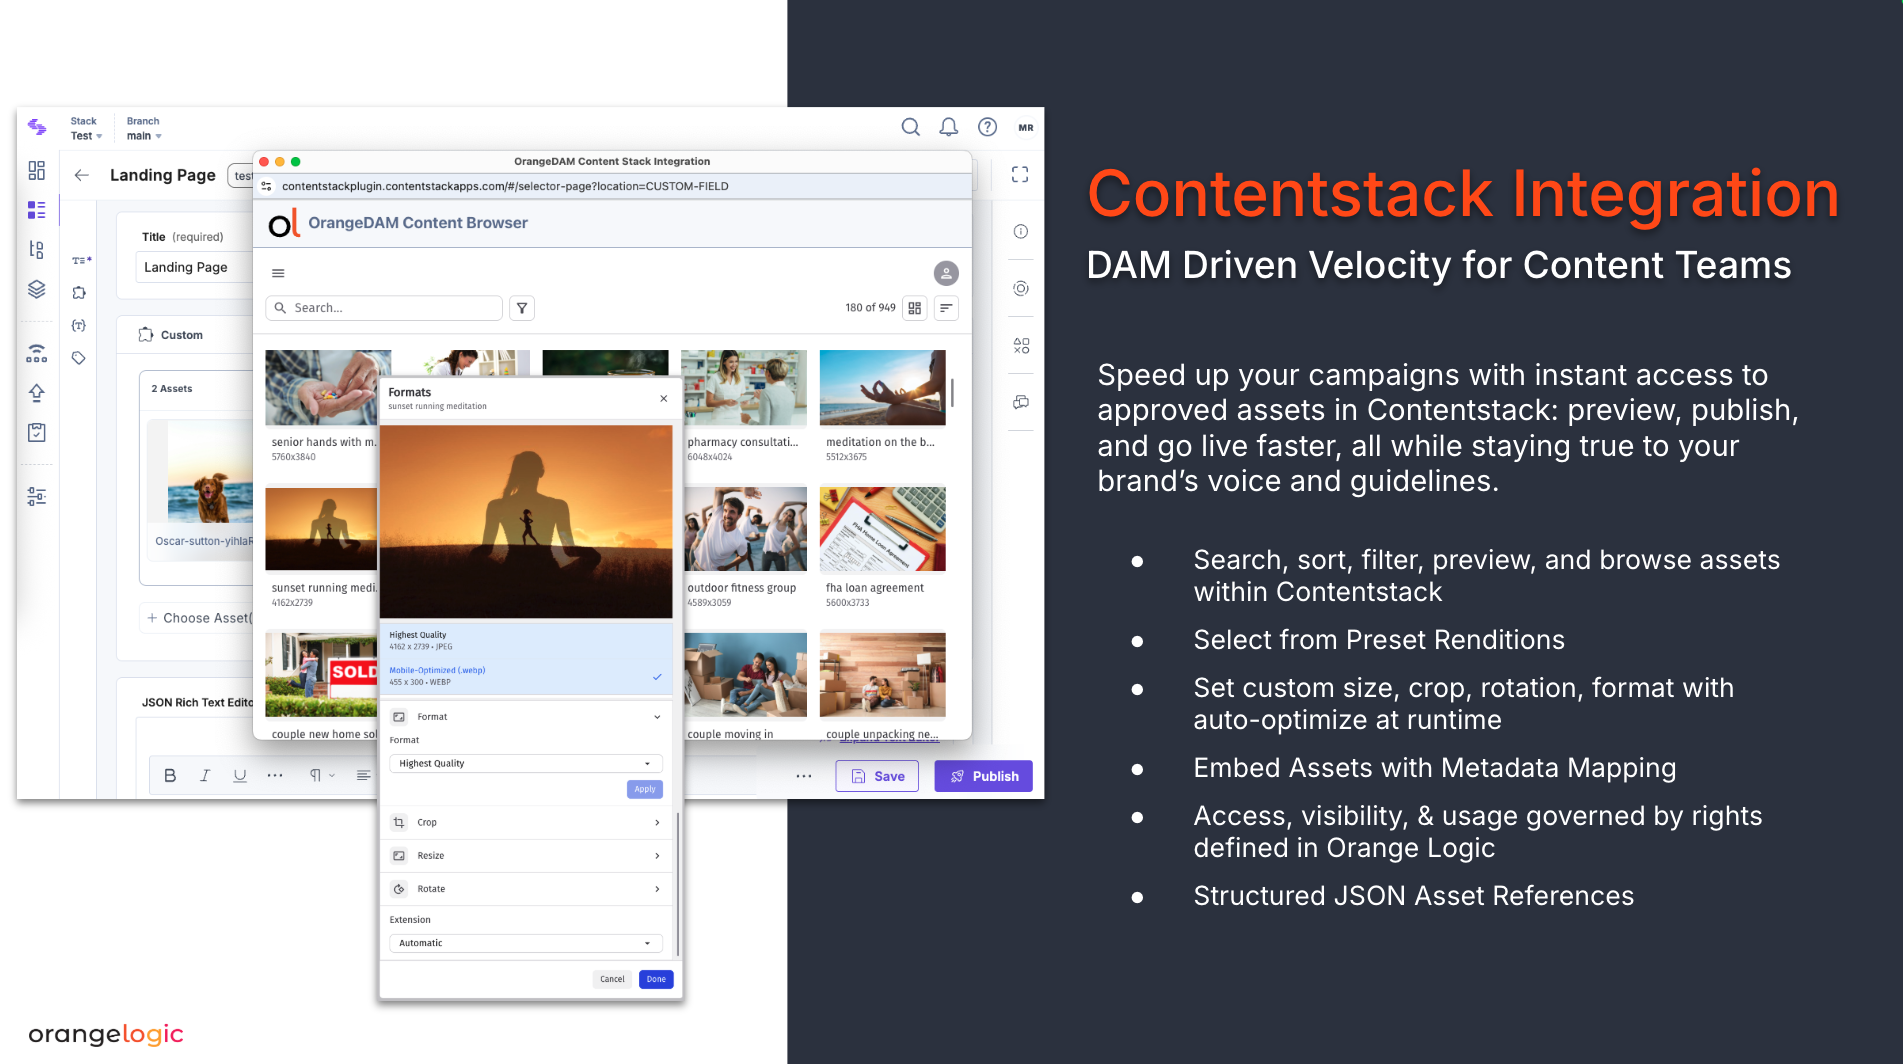Open the Entries list icon in sidebar

point(37,209)
